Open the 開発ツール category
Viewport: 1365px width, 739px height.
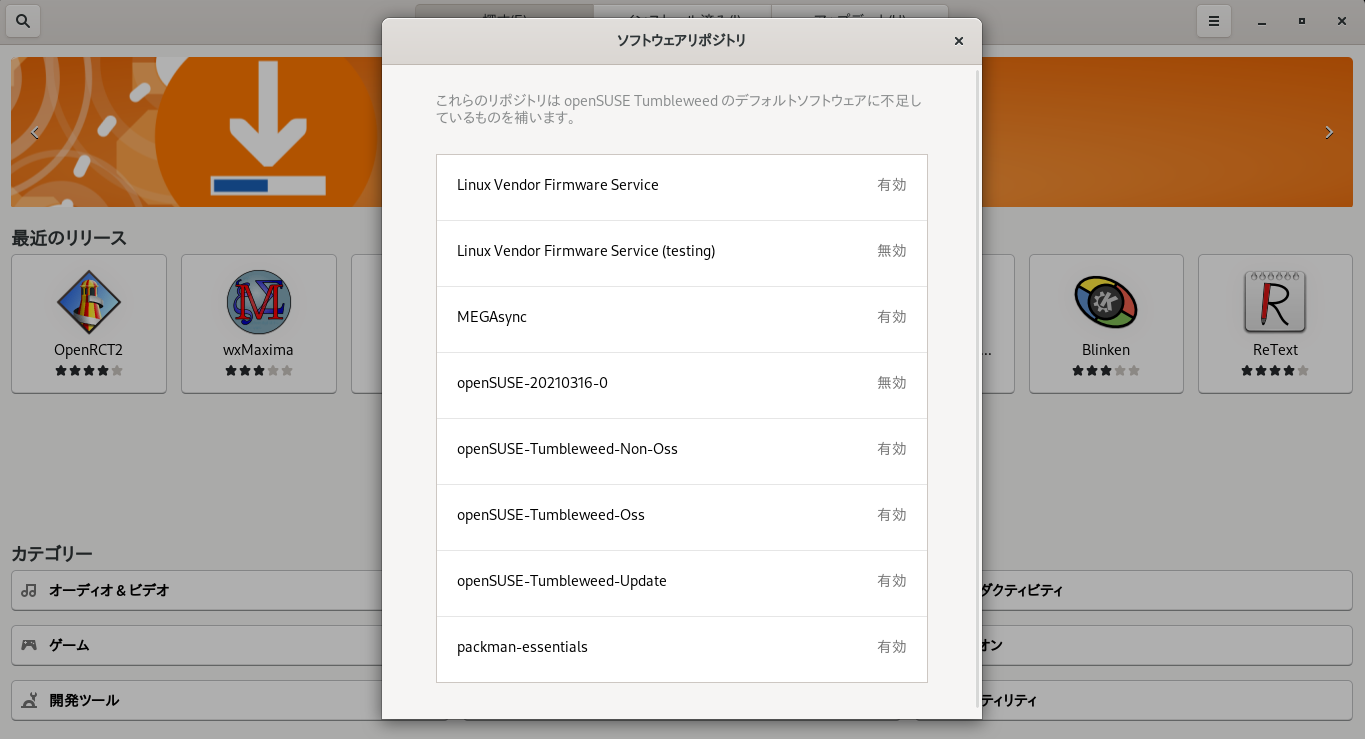coord(197,700)
